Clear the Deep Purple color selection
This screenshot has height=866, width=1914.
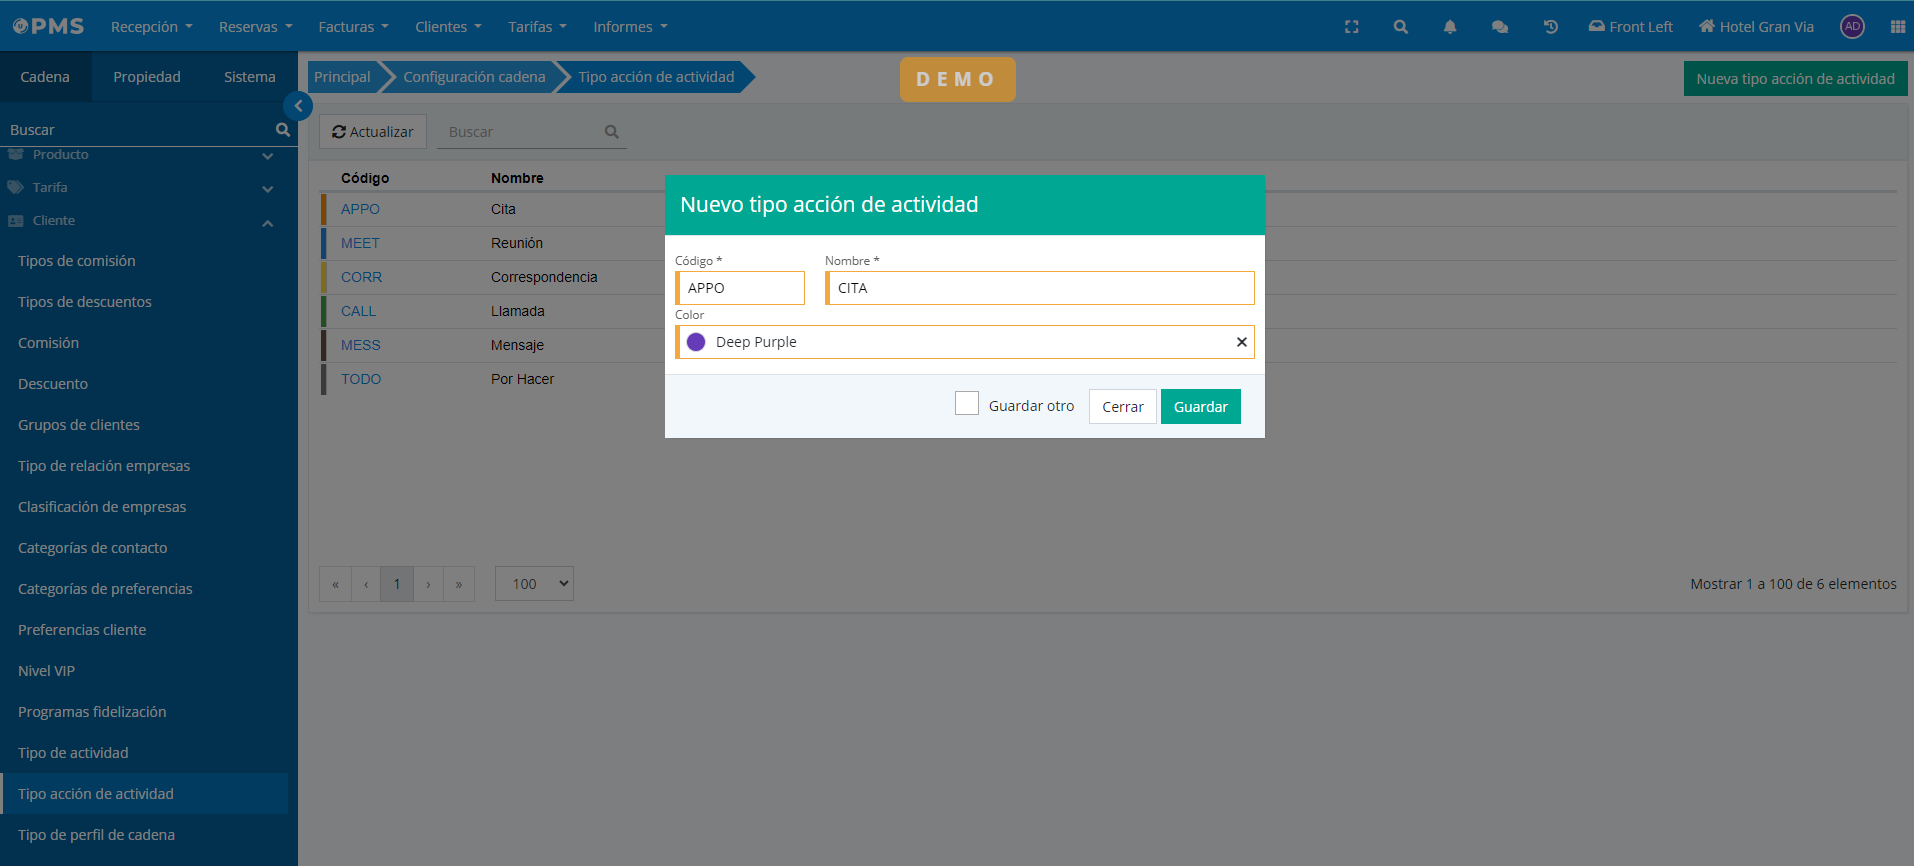point(1241,342)
